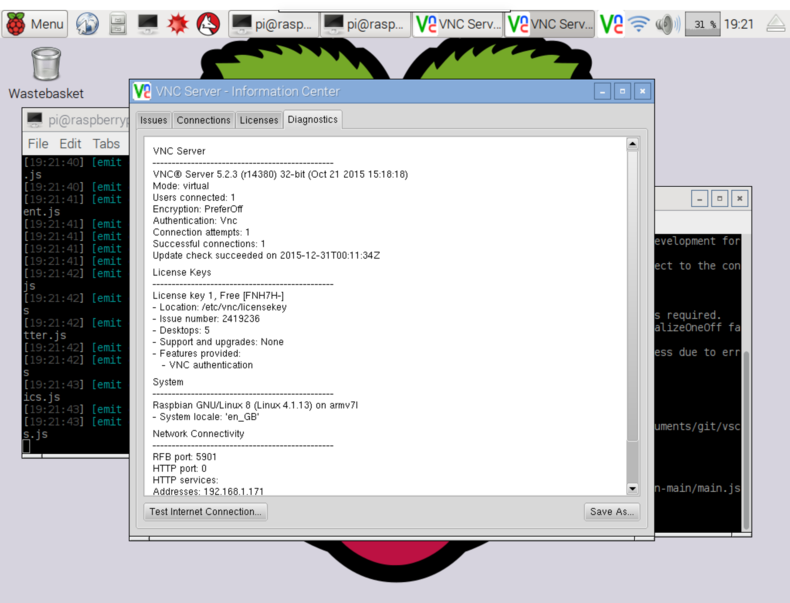Maximize the VNC Server Information Center window

[x=622, y=91]
